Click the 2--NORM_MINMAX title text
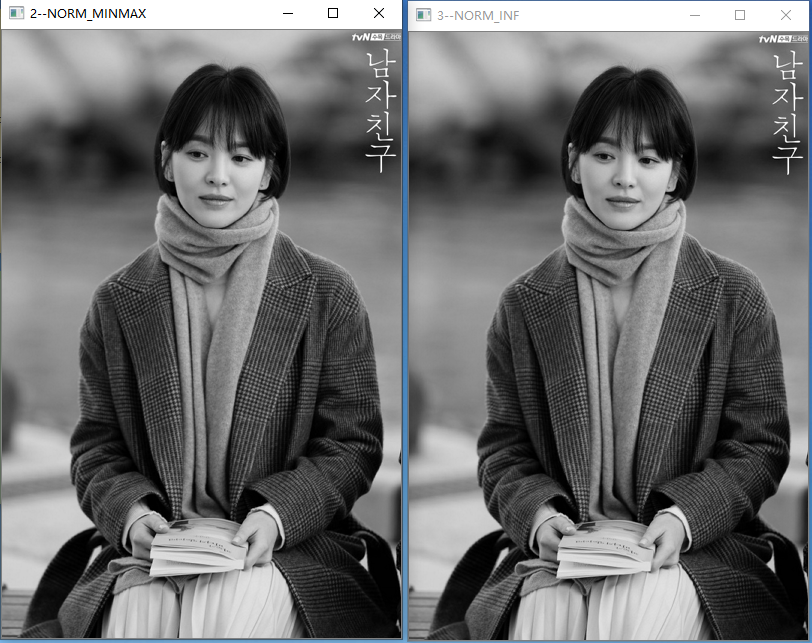The width and height of the screenshot is (812, 643). coord(88,13)
